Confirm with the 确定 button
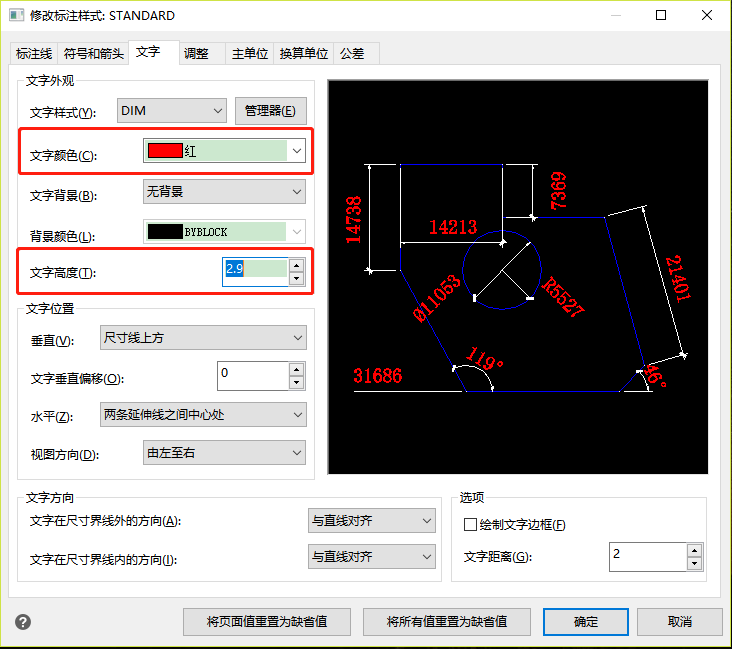Viewport: 732px width, 649px height. [586, 622]
